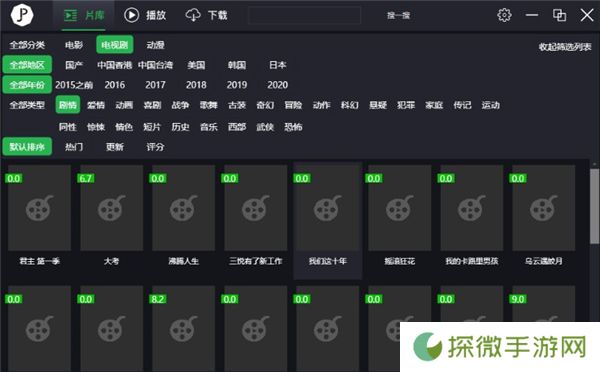Viewport: 600px width, 372px height.
Task: Select the 动漫 category
Action: [x=155, y=45]
